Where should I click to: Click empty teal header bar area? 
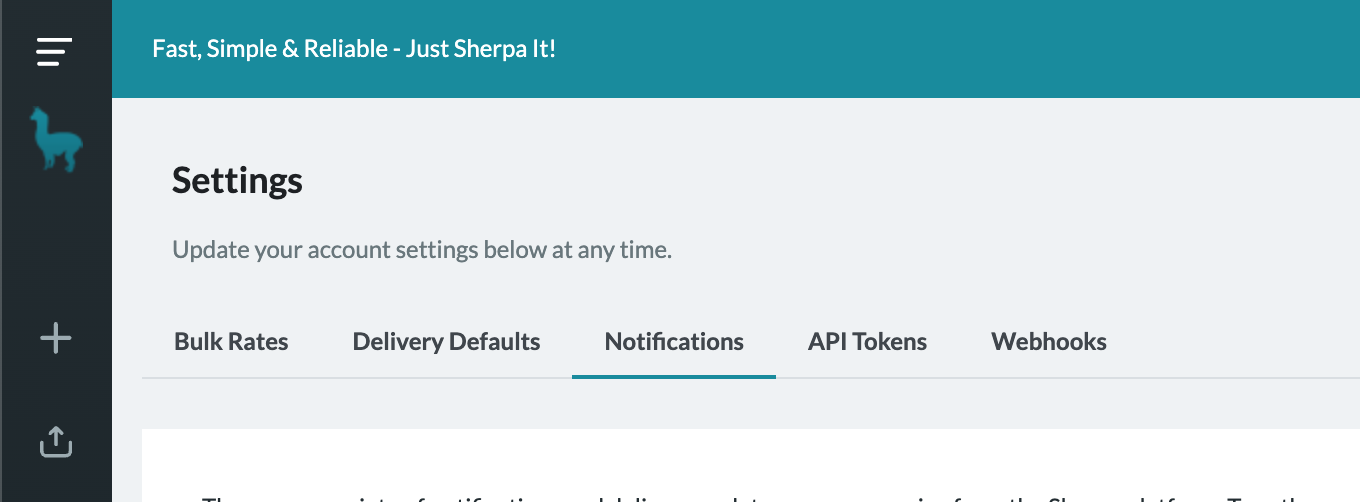(950, 49)
